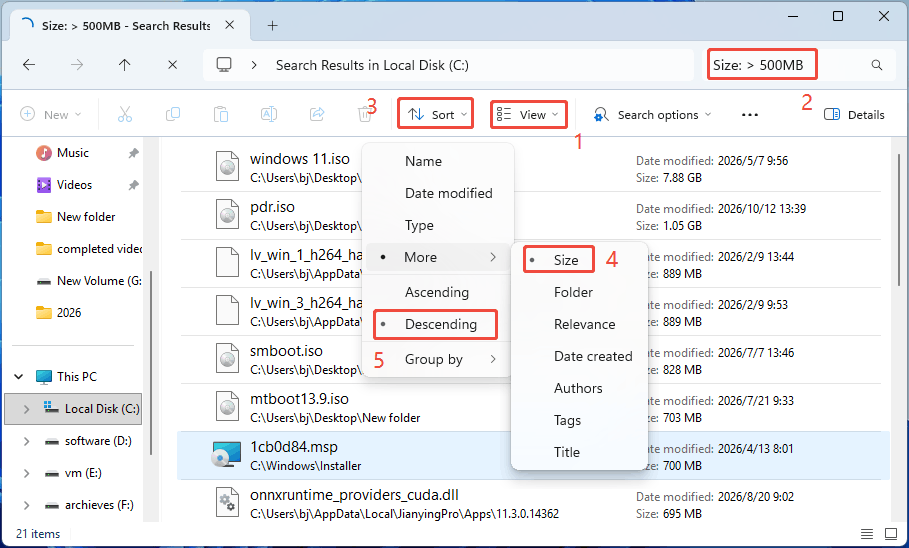Click the 1cb0d84.msp installer icon
This screenshot has width=909, height=548.
click(x=226, y=455)
